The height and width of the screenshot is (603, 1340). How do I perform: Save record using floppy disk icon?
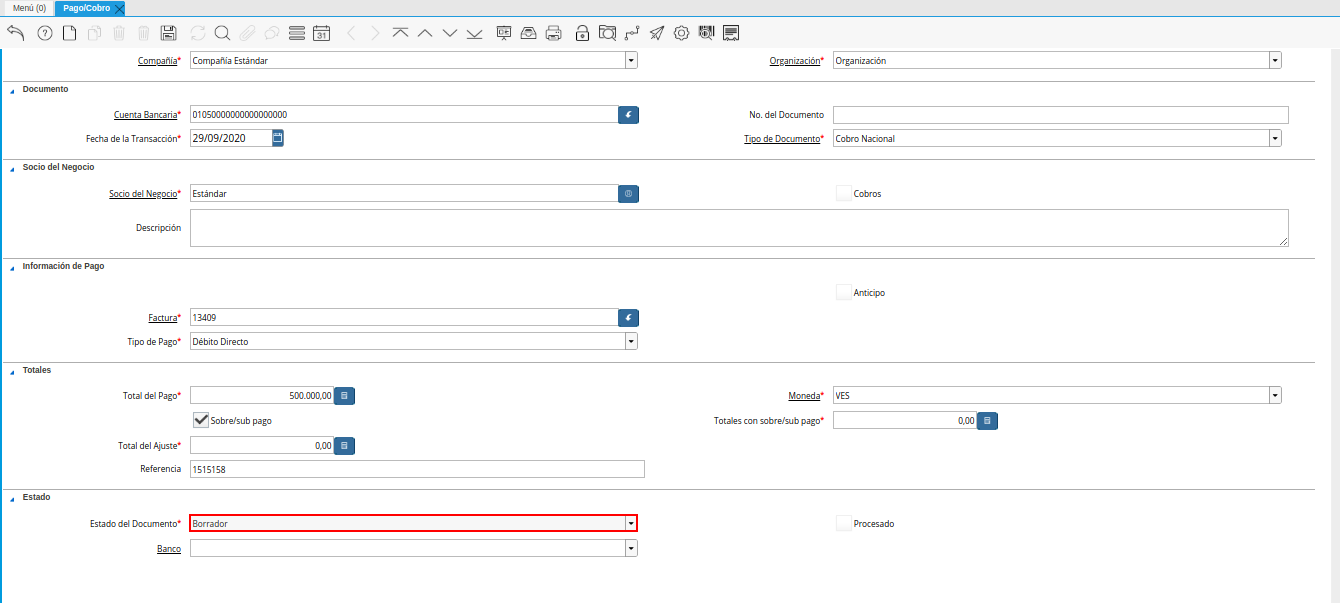click(169, 33)
